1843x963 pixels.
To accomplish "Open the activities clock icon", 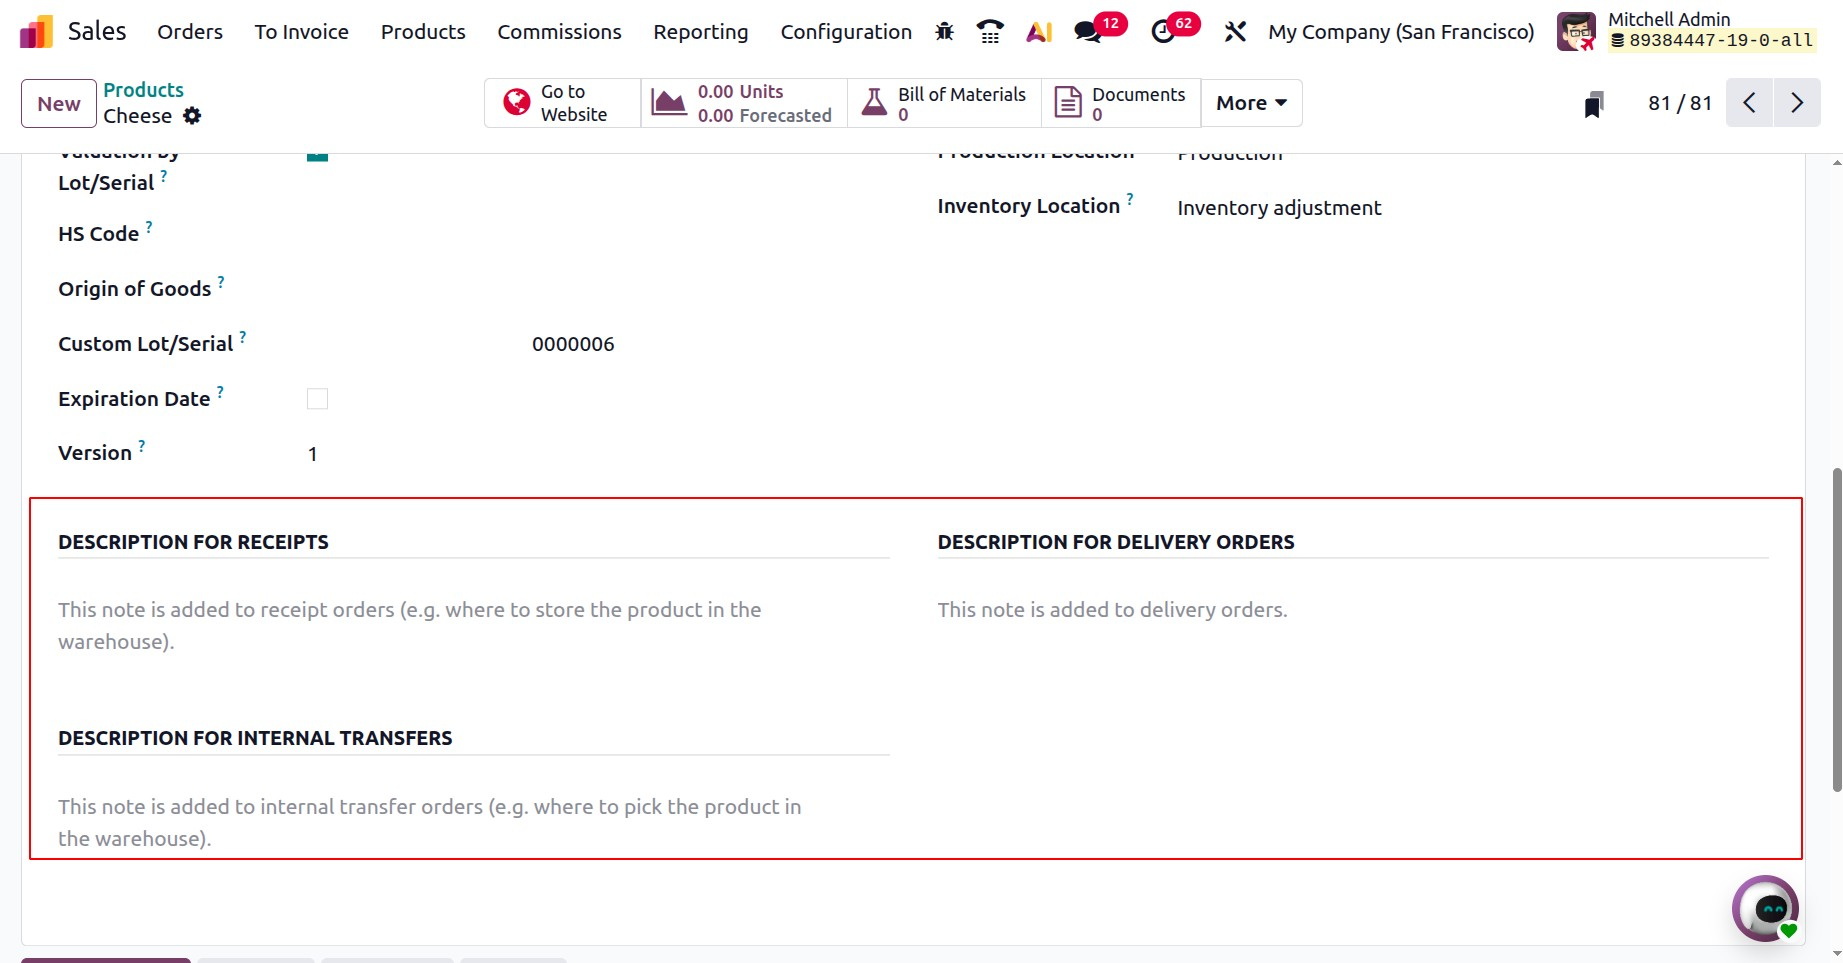I will point(1163,31).
